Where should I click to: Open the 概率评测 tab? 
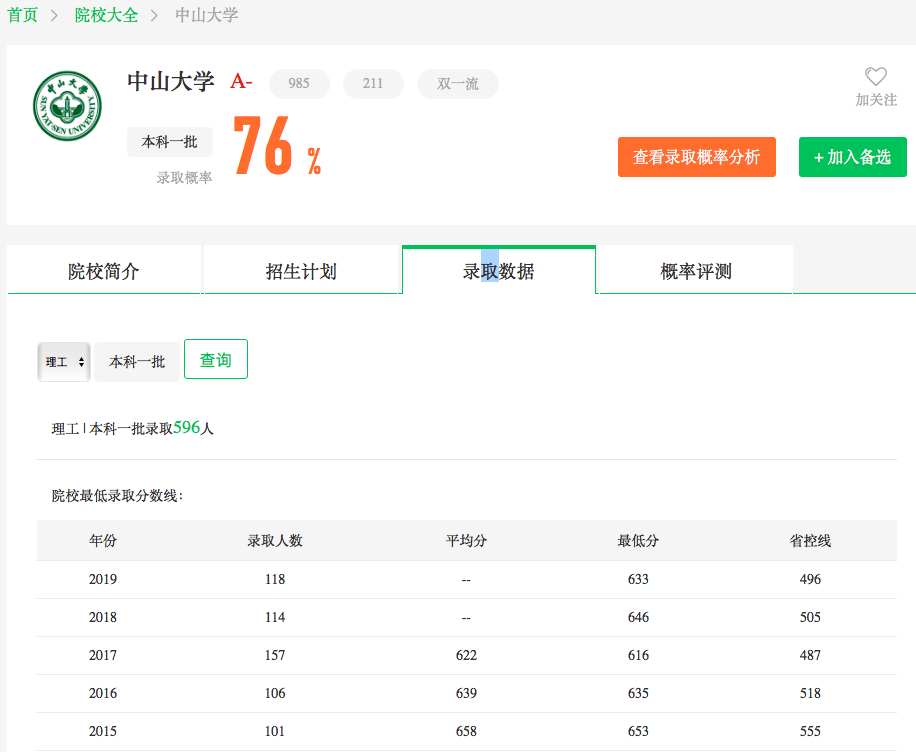(x=696, y=271)
